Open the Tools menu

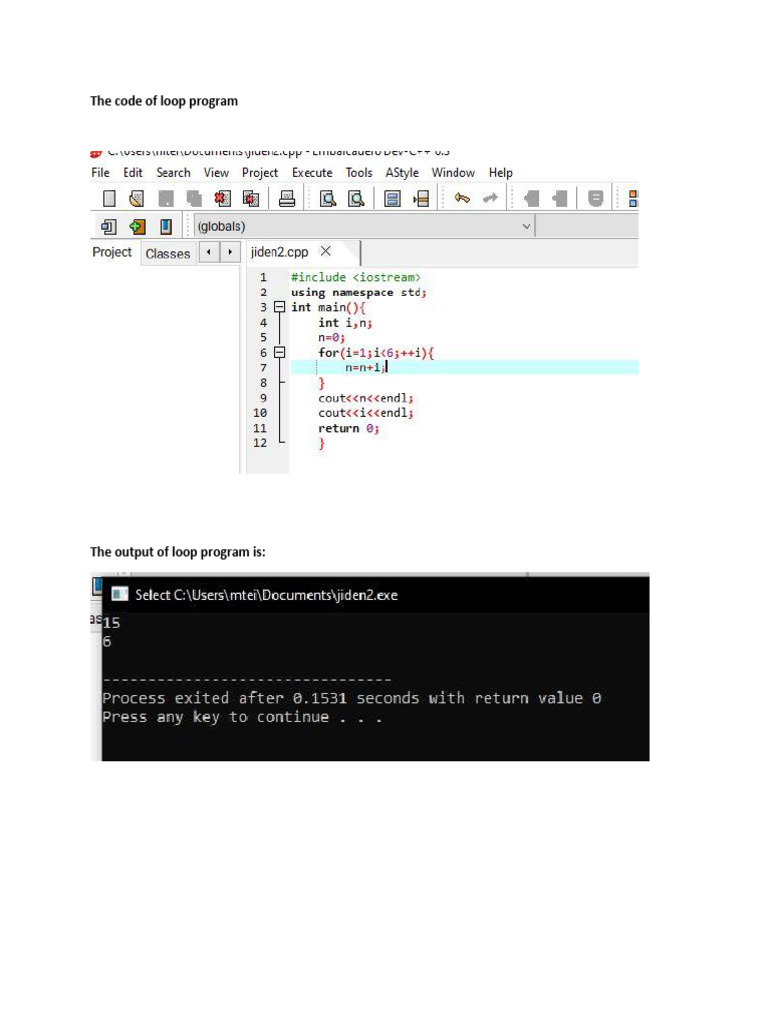(x=359, y=172)
